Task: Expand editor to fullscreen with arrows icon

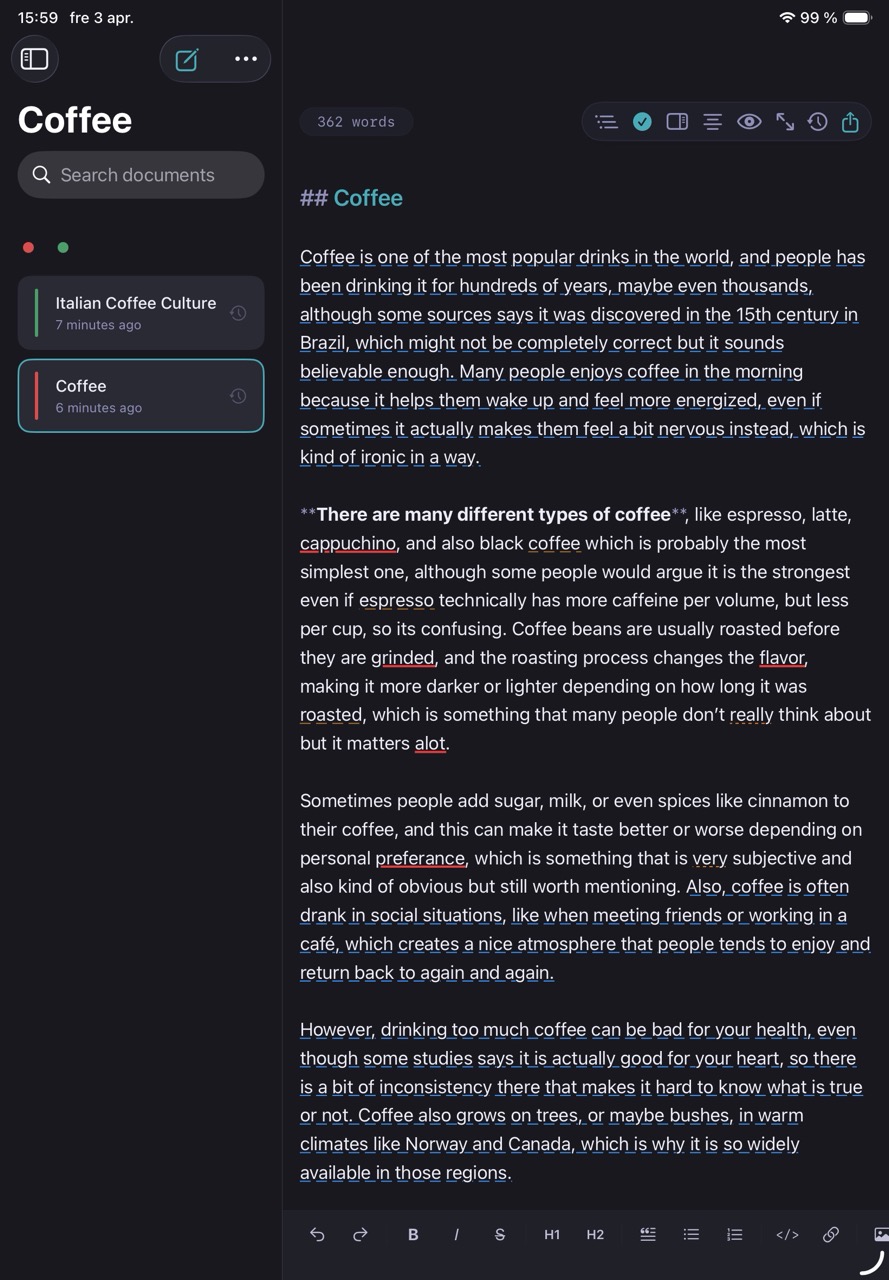Action: (785, 122)
